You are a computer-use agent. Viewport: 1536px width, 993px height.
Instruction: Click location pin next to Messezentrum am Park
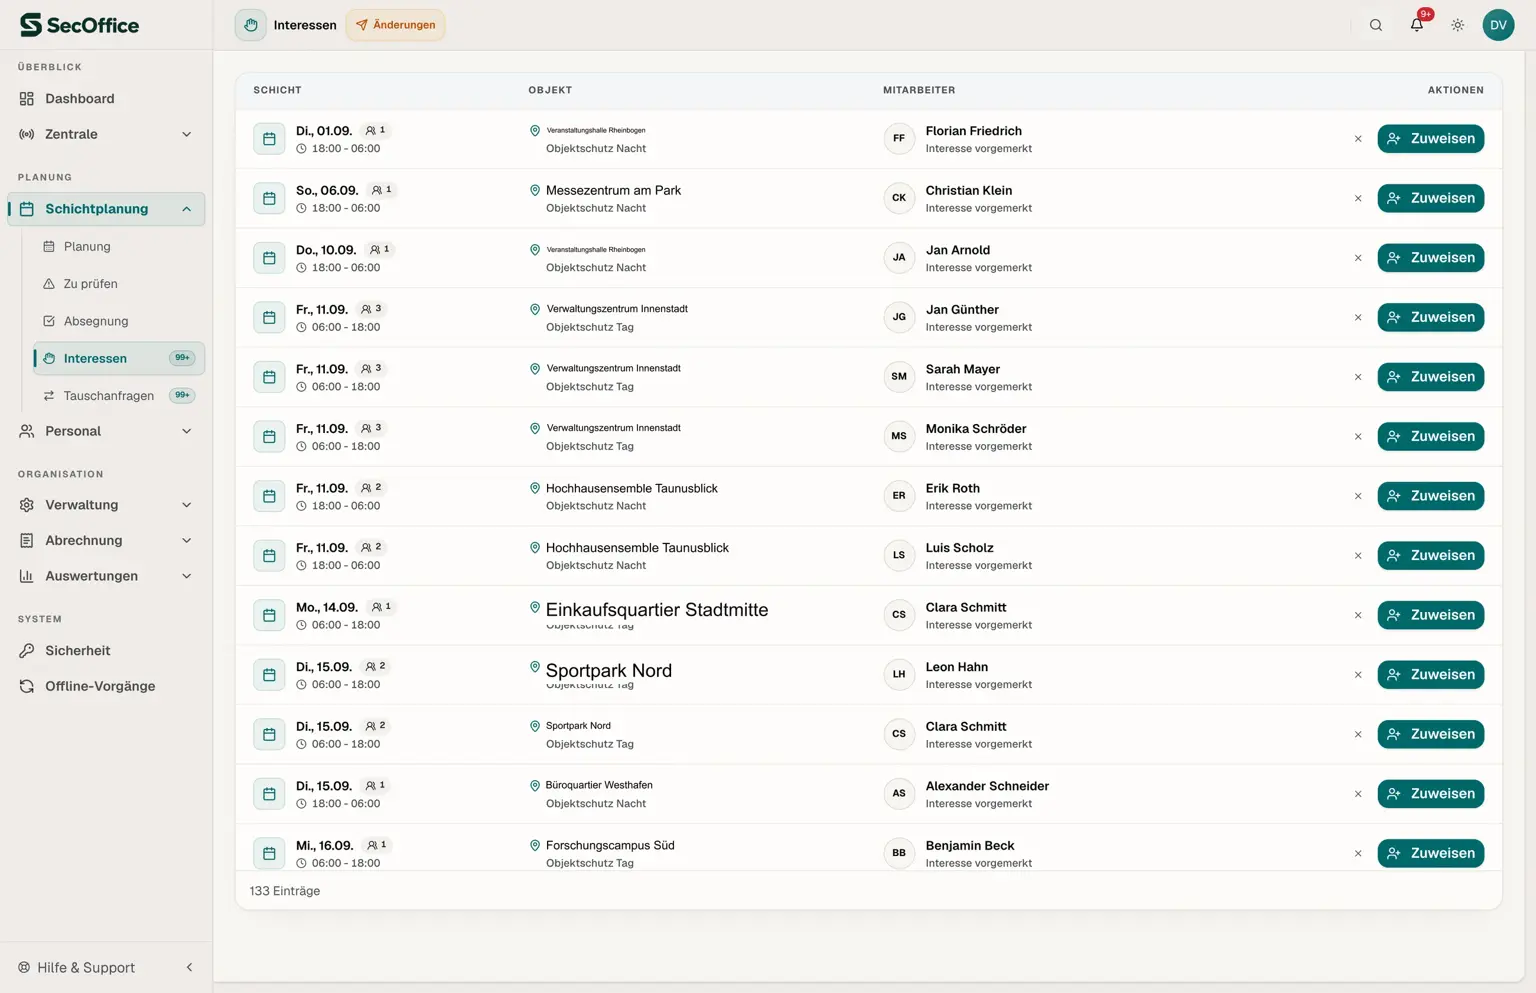[x=535, y=190]
